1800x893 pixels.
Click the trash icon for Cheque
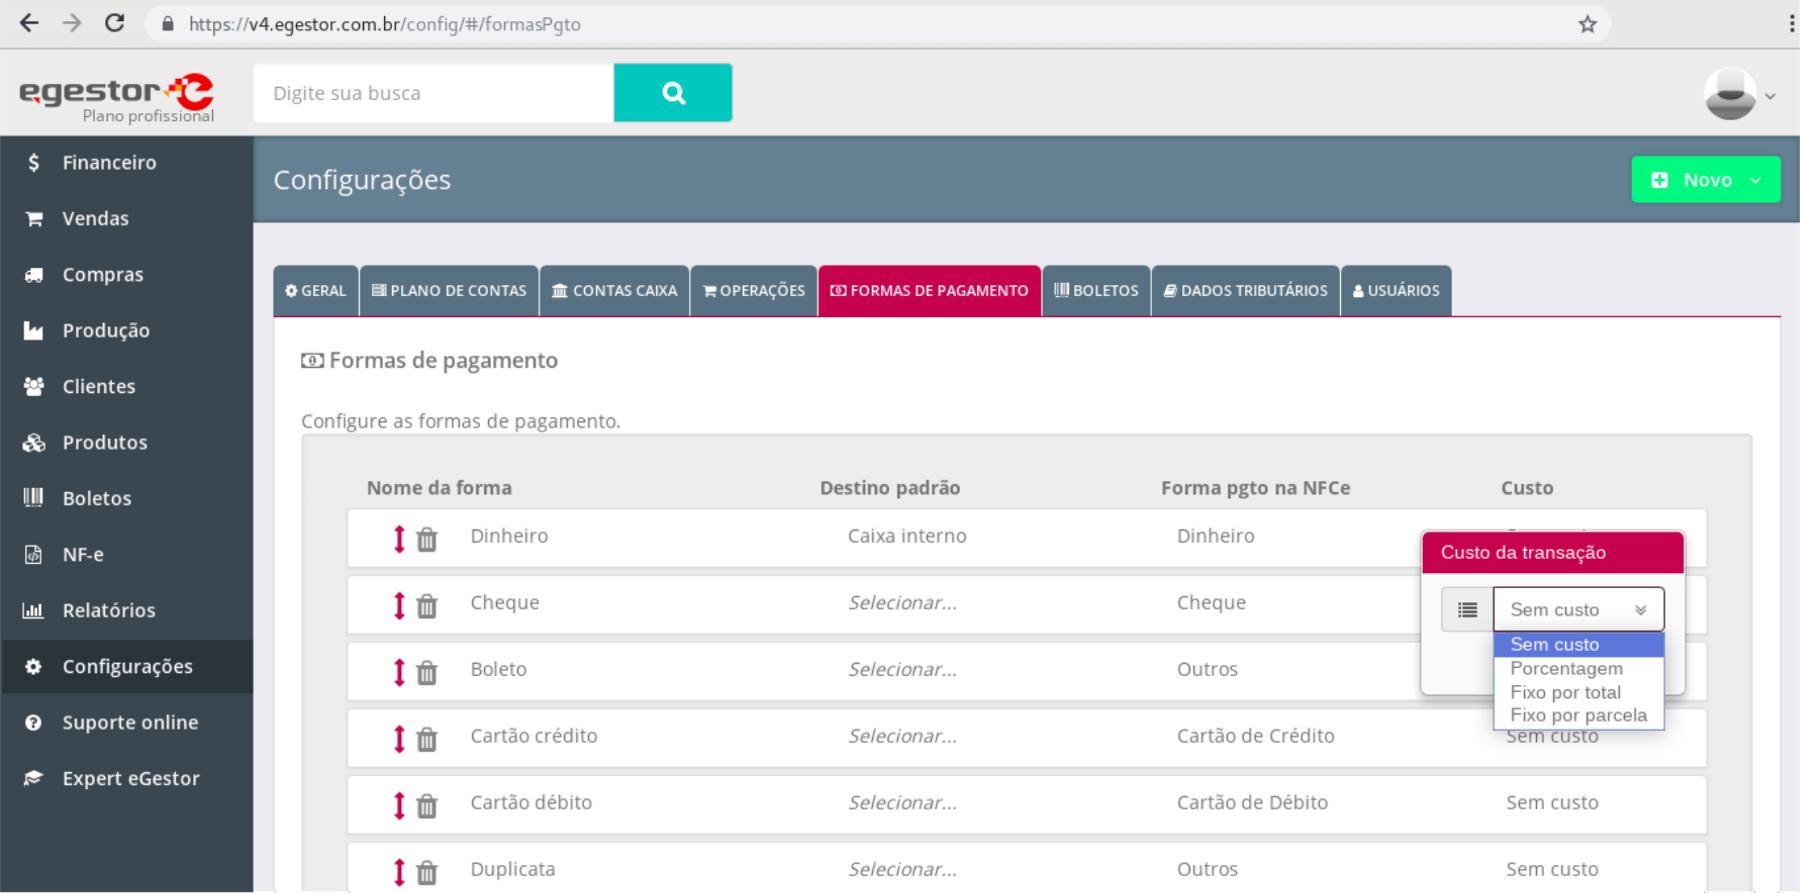(427, 606)
